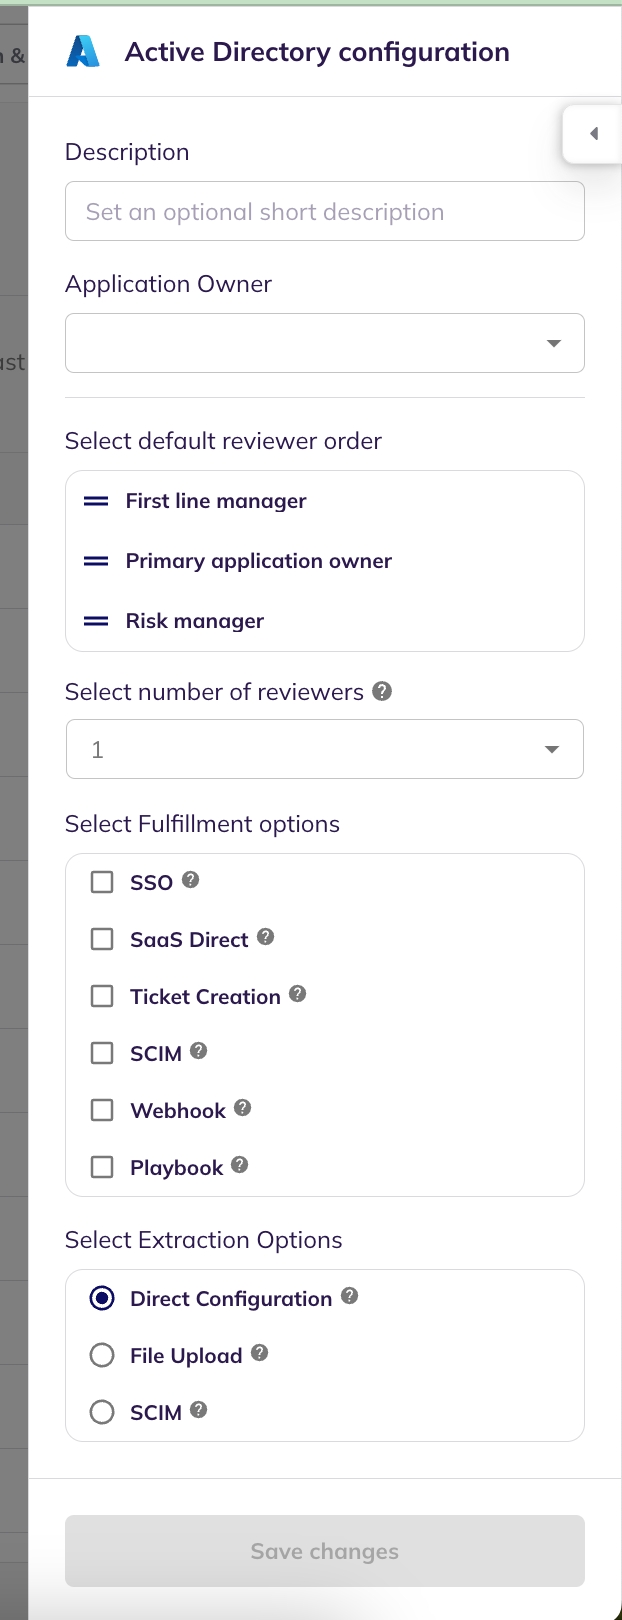
Task: Click the SaaS Direct help icon
Action: point(265,937)
